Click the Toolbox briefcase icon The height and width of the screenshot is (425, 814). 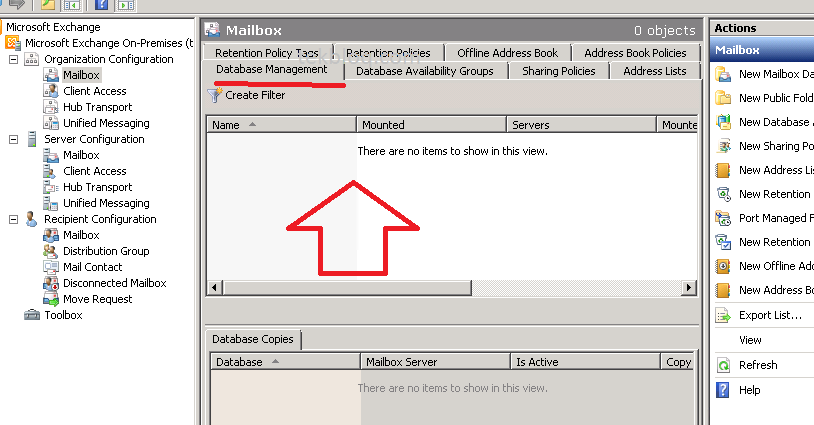point(32,315)
